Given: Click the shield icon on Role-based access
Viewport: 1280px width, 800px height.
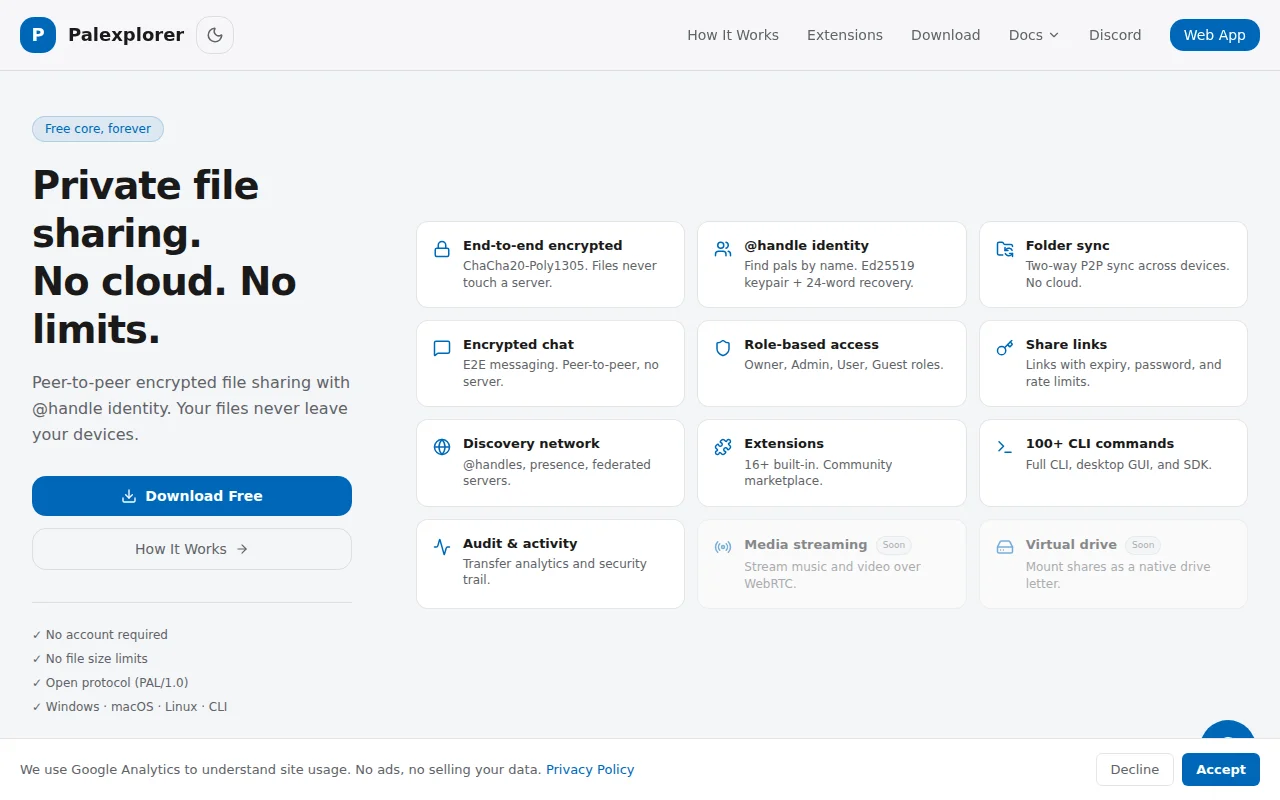Looking at the screenshot, I should coord(723,348).
